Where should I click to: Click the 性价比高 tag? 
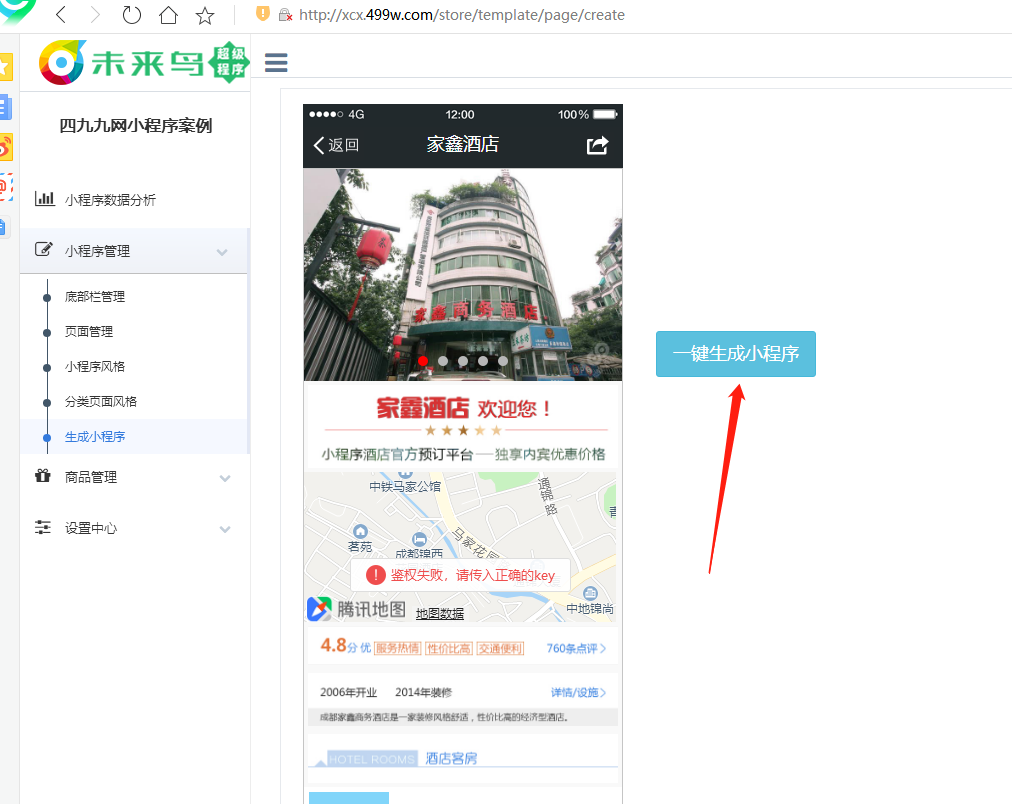[x=449, y=648]
